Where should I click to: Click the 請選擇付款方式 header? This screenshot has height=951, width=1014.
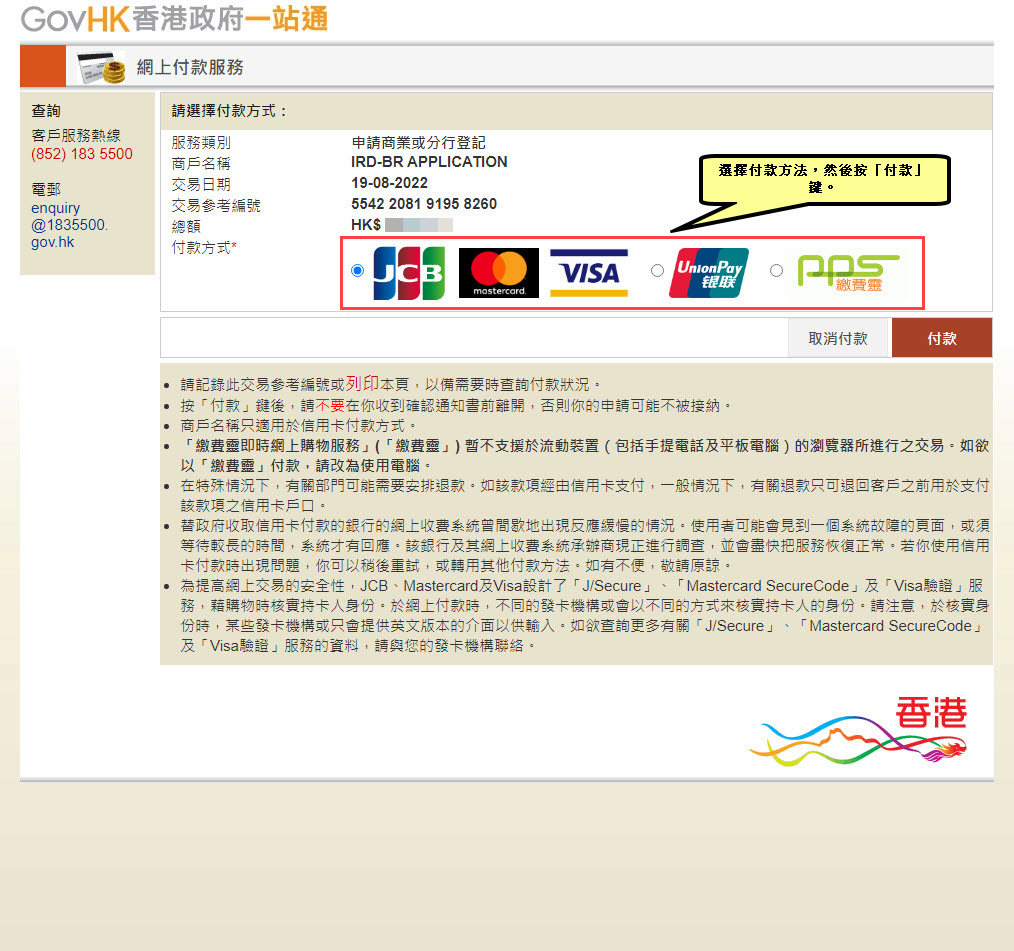click(230, 111)
